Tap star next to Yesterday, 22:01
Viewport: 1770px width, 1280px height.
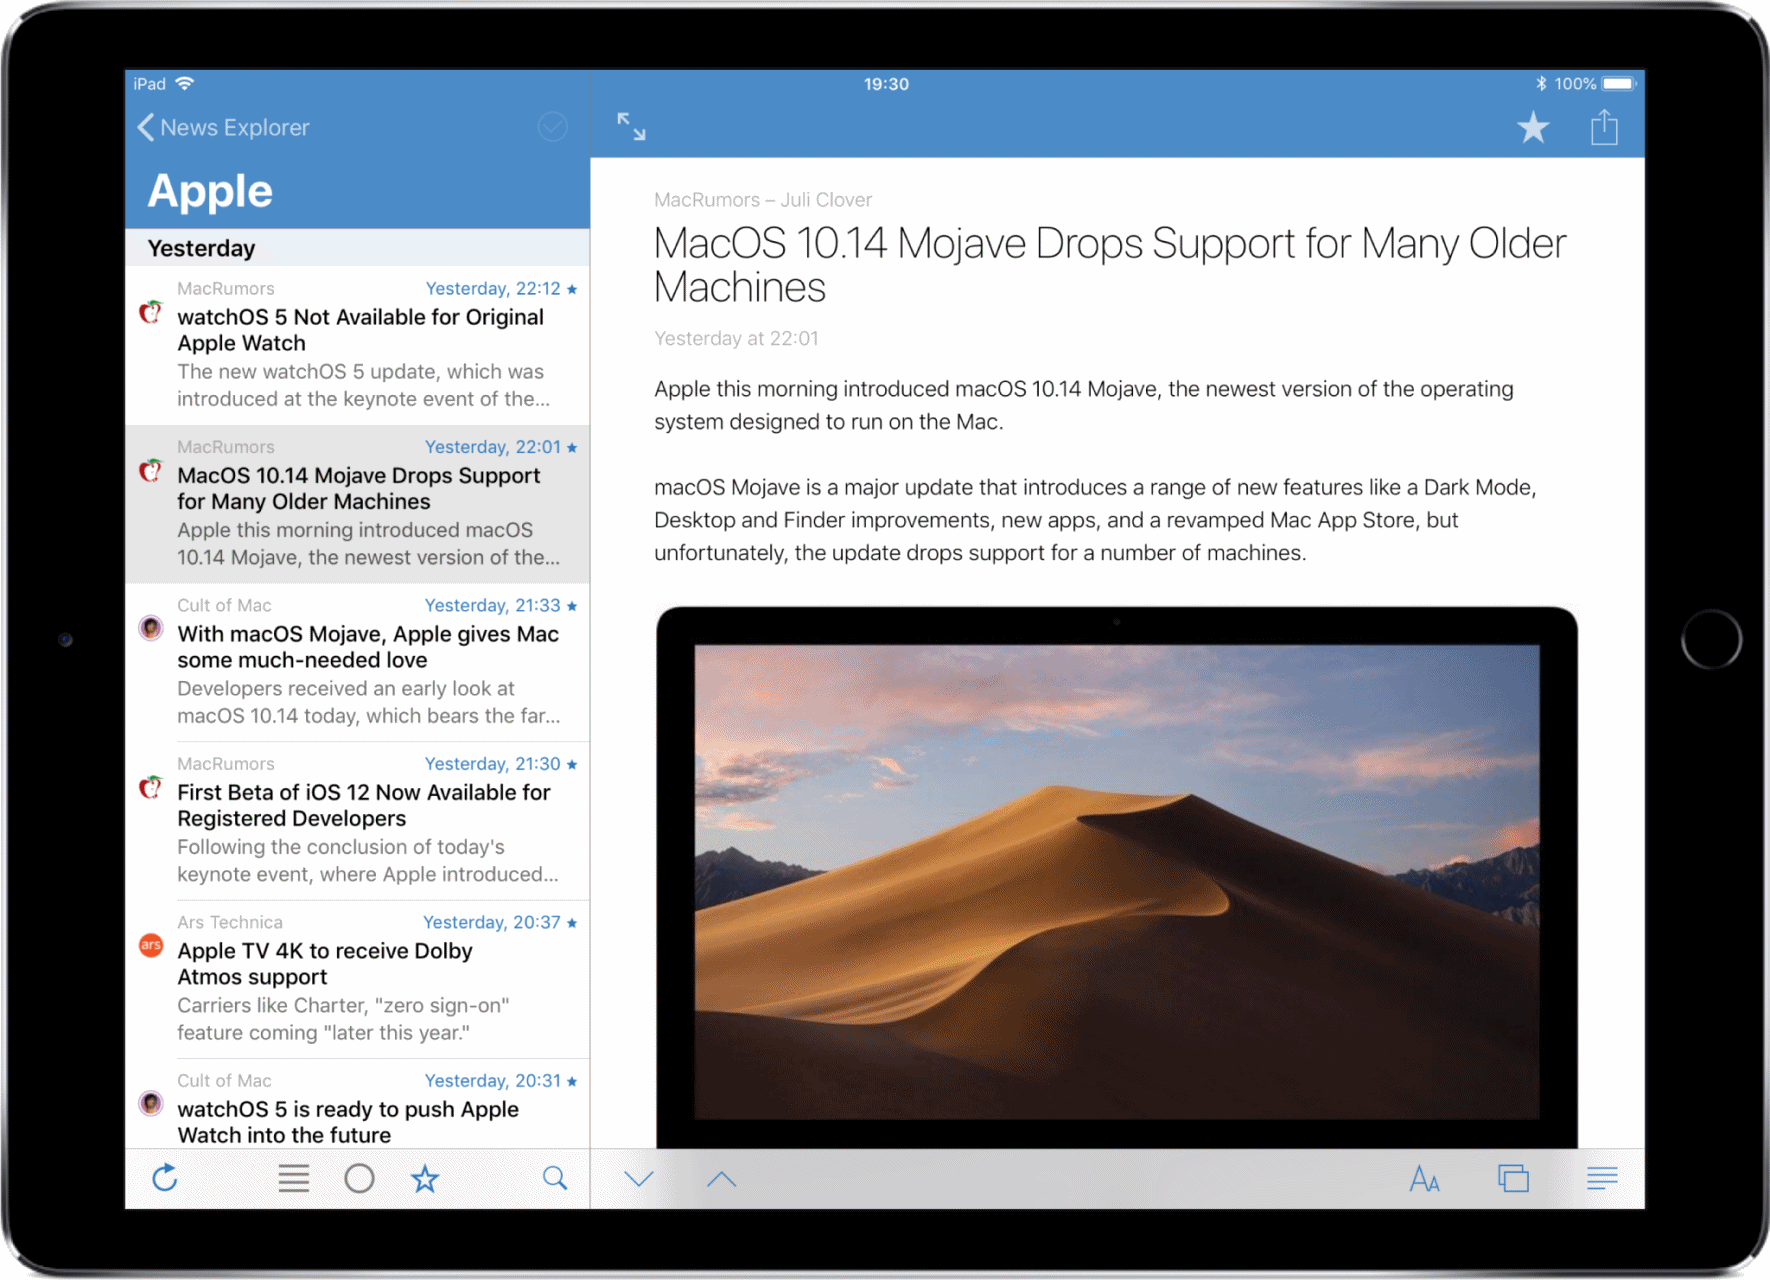(x=572, y=448)
